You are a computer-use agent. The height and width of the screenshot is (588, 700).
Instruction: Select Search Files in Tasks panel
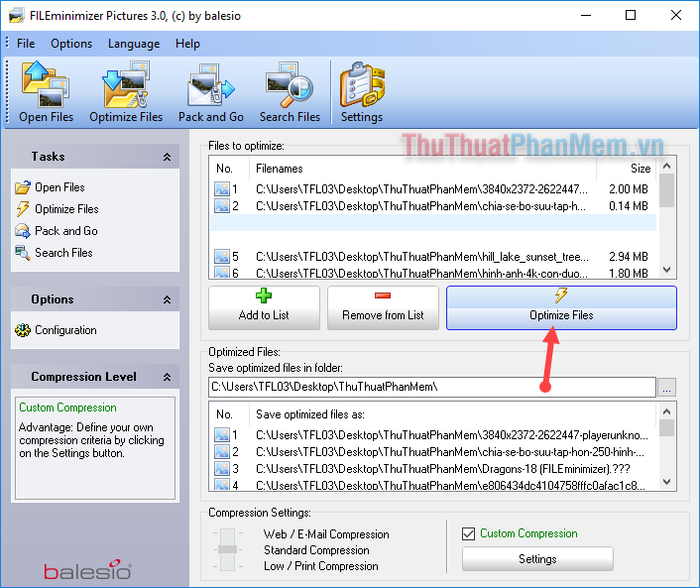pos(54,253)
